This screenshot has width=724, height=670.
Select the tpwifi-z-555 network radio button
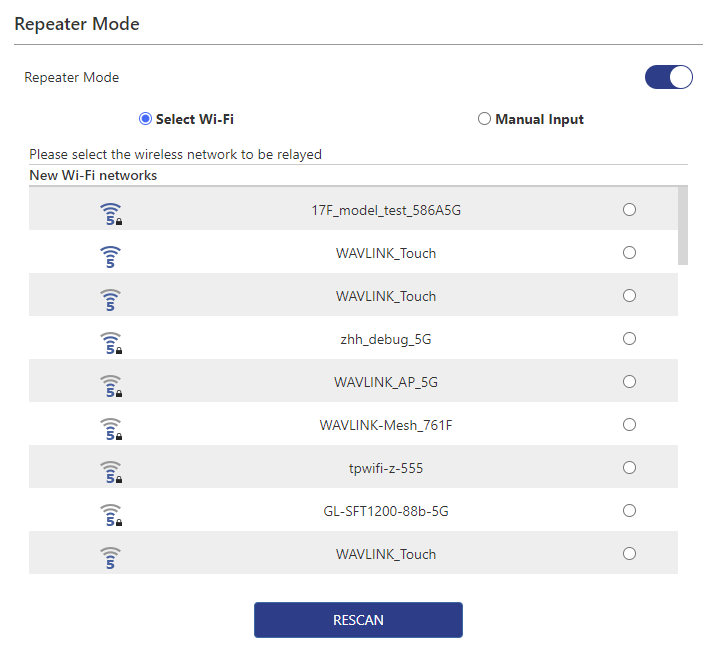pos(629,468)
